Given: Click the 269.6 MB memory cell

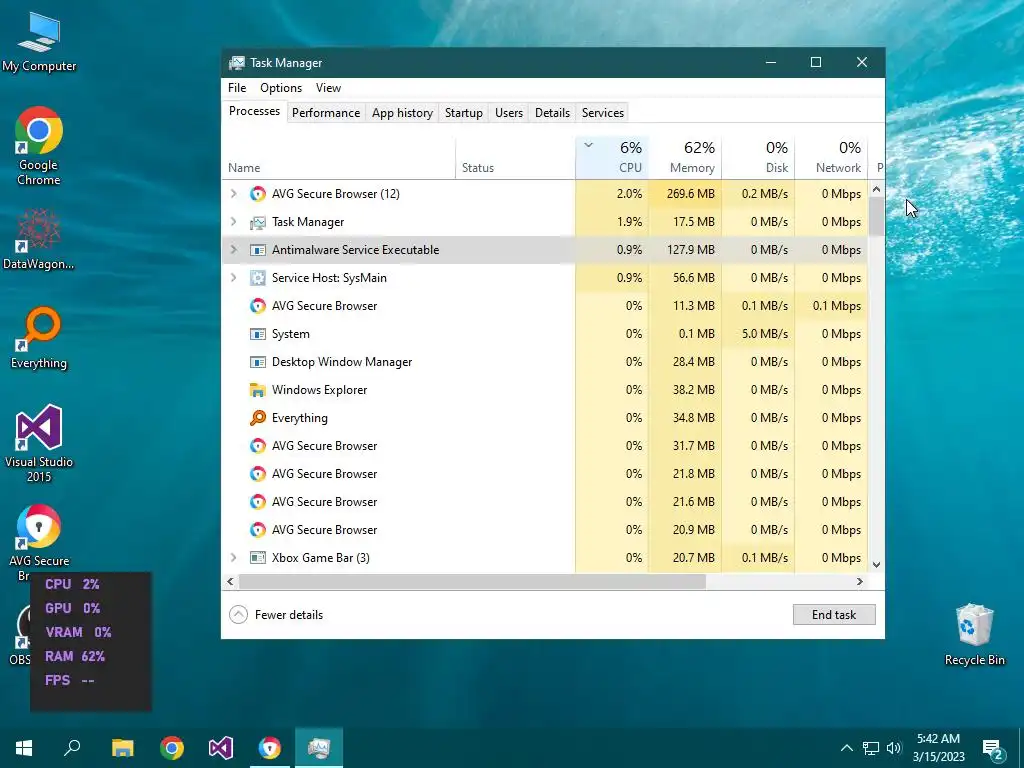Looking at the screenshot, I should [685, 193].
